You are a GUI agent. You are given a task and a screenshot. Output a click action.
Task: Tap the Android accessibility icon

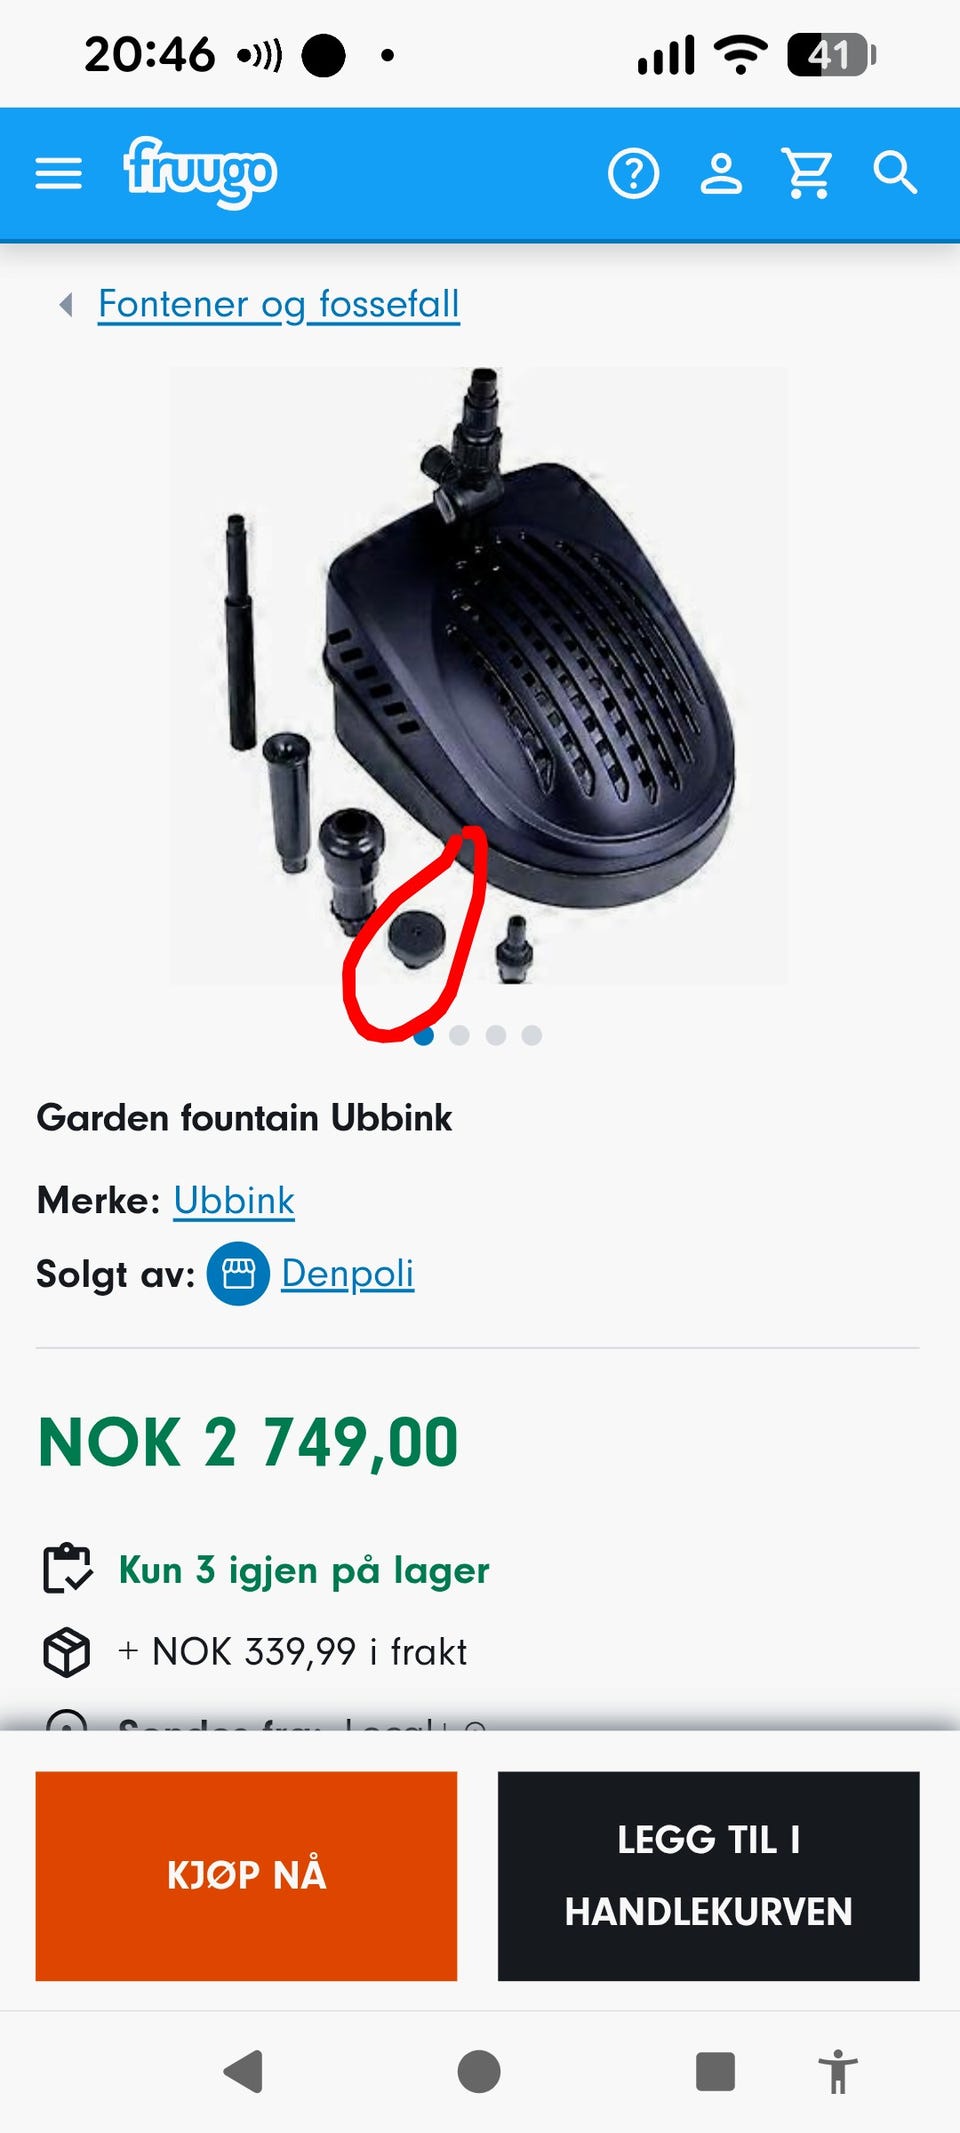click(x=838, y=2071)
